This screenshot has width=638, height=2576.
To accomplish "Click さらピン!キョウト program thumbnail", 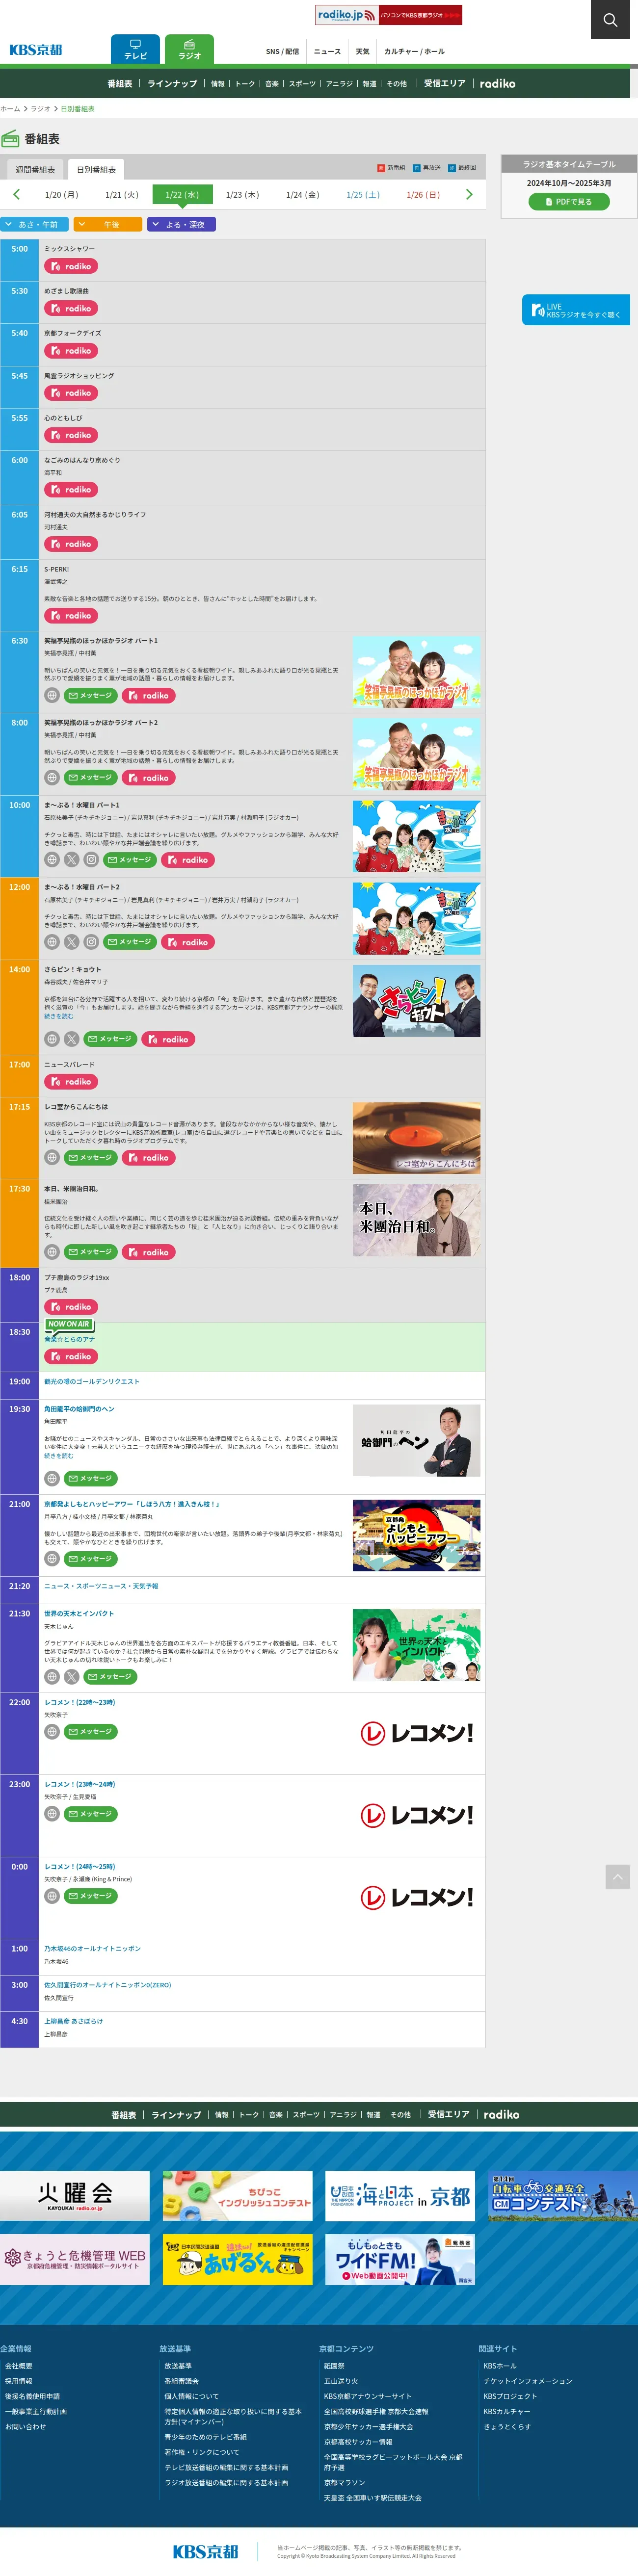I will (x=416, y=1001).
